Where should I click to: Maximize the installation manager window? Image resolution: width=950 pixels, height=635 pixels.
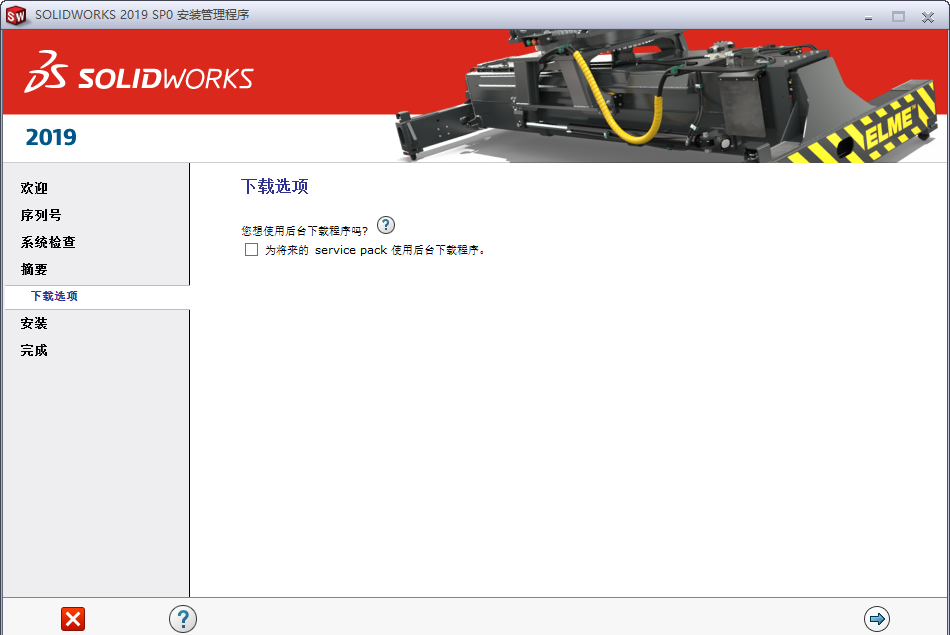click(x=899, y=17)
